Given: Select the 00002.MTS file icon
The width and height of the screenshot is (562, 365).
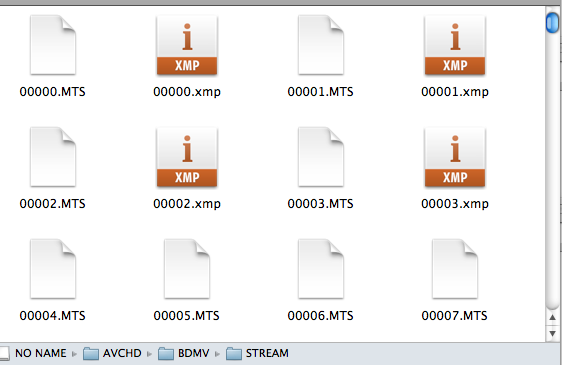Looking at the screenshot, I should pos(53,157).
